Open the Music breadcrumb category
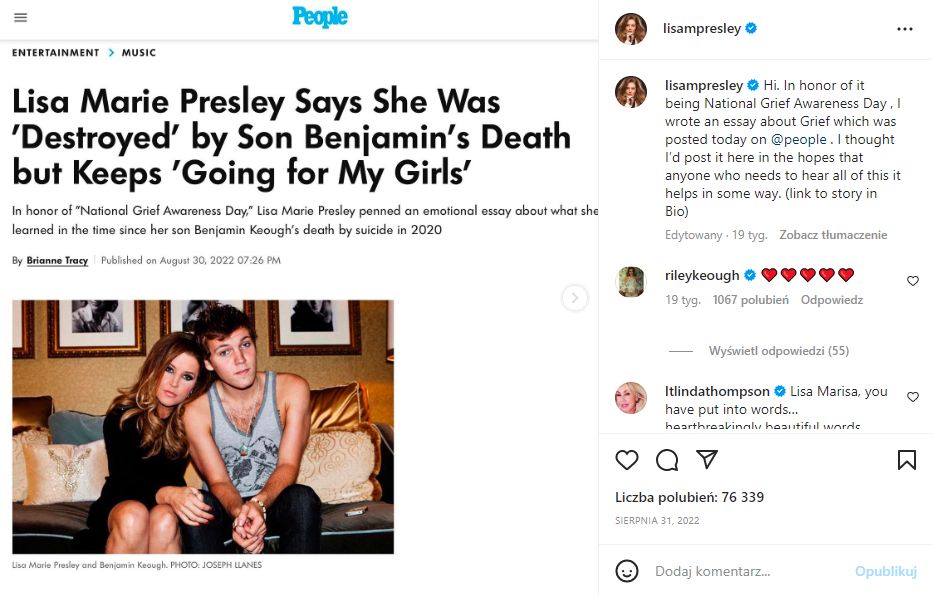933x596 pixels. (139, 53)
